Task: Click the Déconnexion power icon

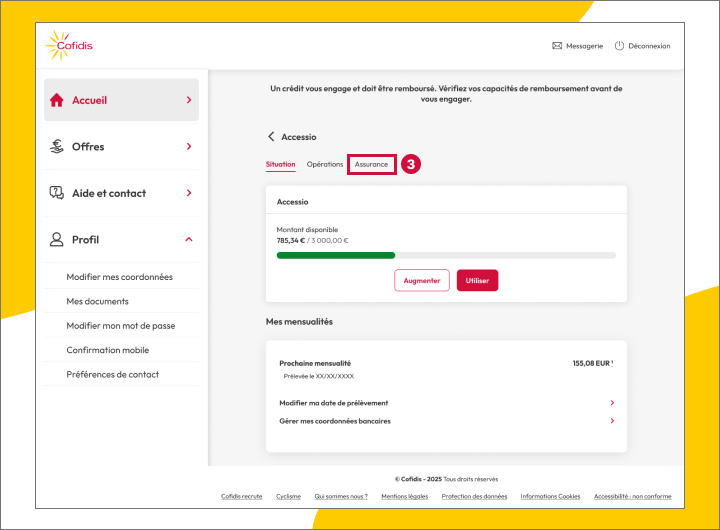Action: point(619,46)
